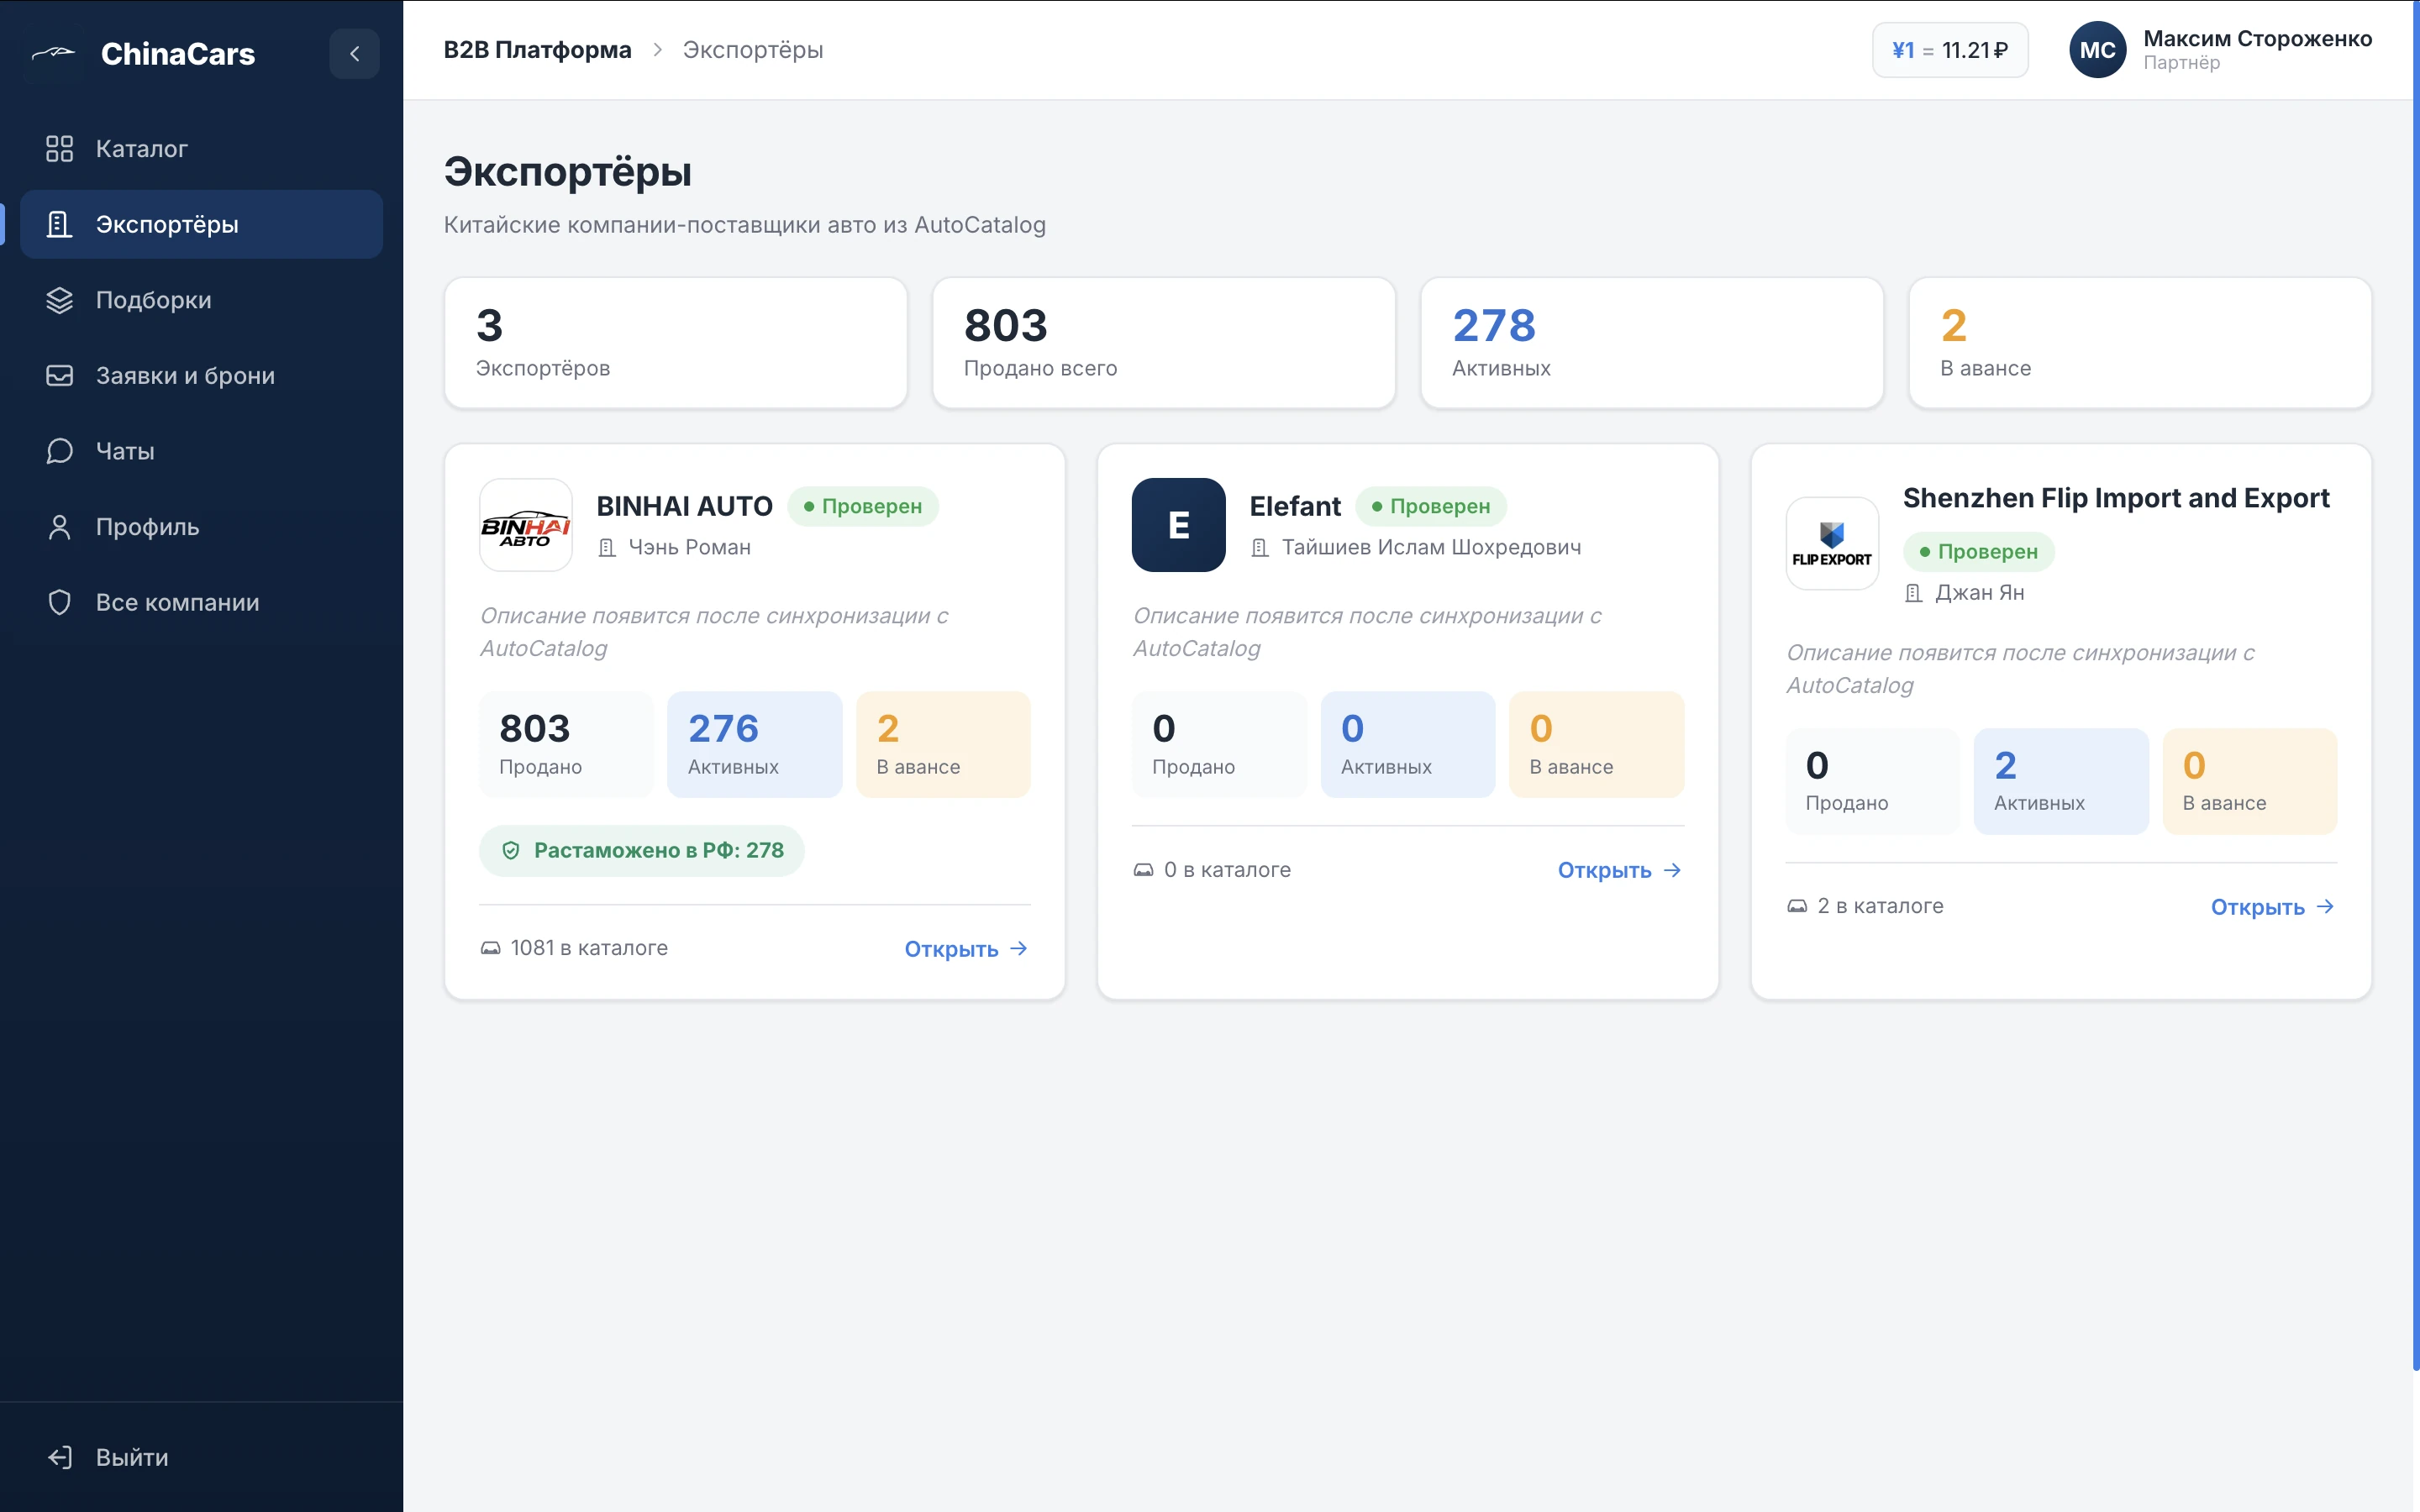Click the BINHAI AUTO logo thumbnail
The width and height of the screenshot is (2420, 1512).
point(526,525)
